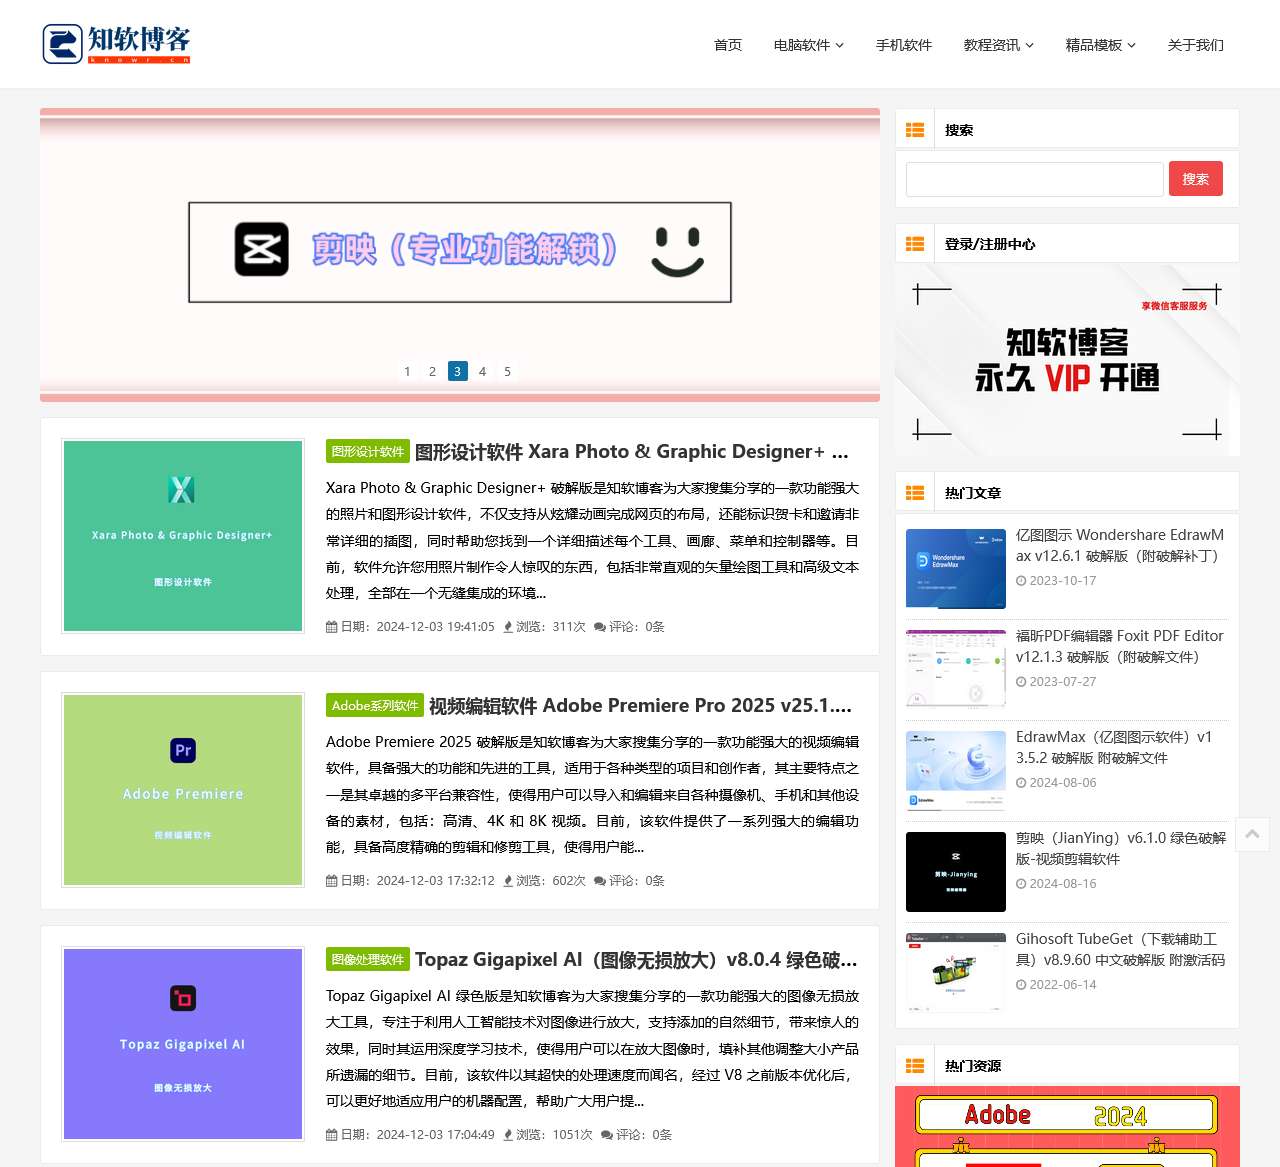Open the Topaz Gigapixel AI article title
Screen dimensions: 1280x1167
(x=636, y=960)
